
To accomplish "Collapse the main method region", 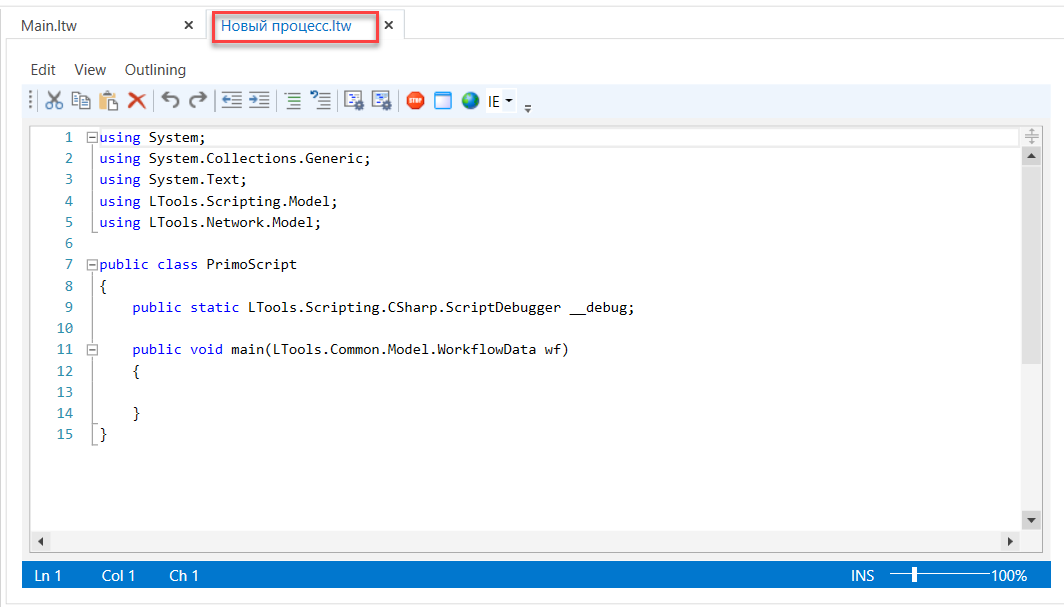I will tap(92, 350).
